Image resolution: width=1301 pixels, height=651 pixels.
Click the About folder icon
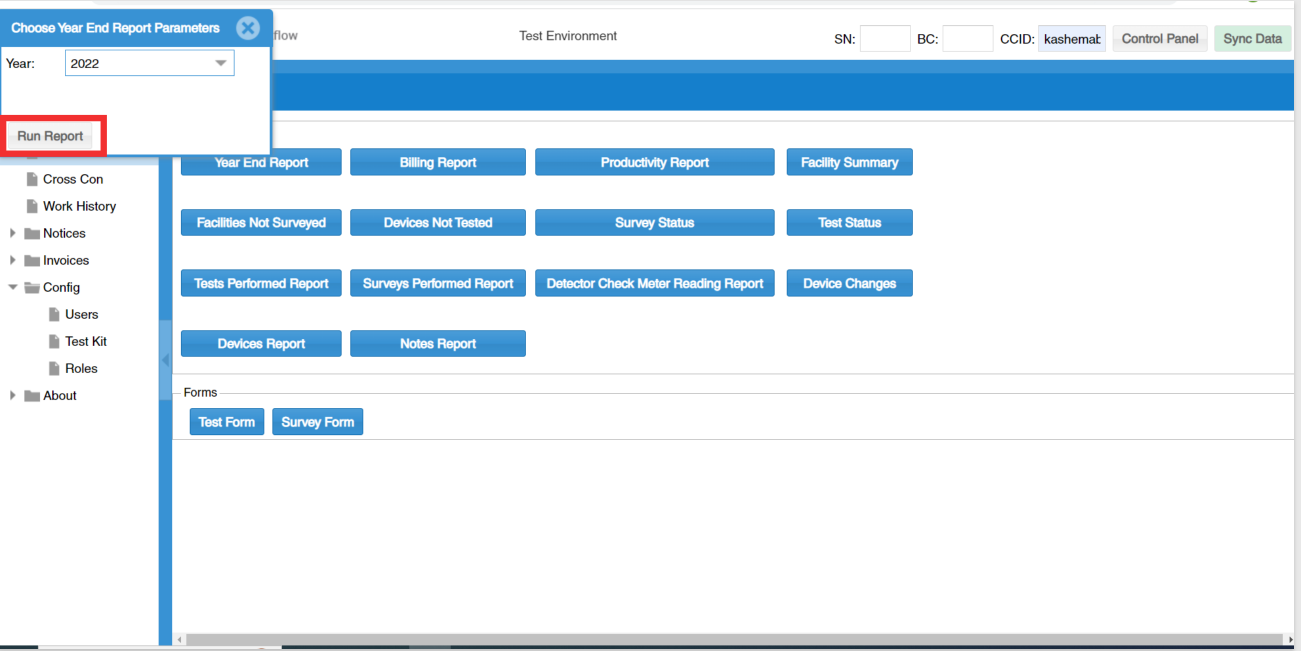32,395
